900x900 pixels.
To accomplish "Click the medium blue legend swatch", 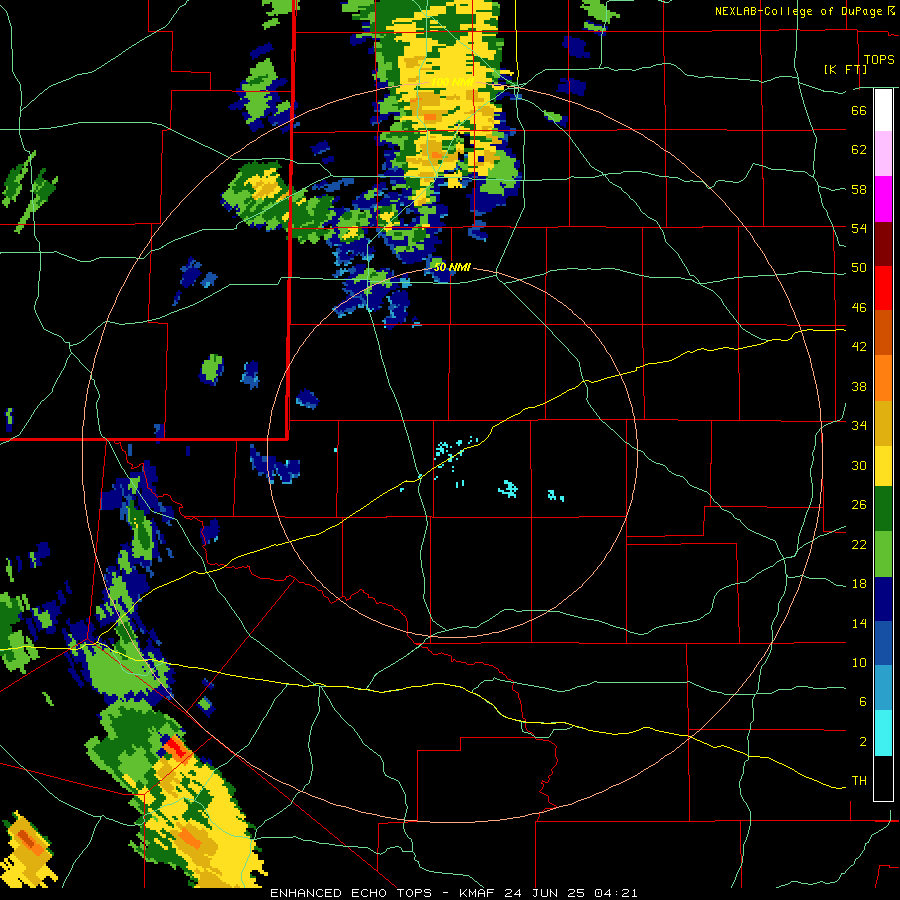I will [883, 644].
